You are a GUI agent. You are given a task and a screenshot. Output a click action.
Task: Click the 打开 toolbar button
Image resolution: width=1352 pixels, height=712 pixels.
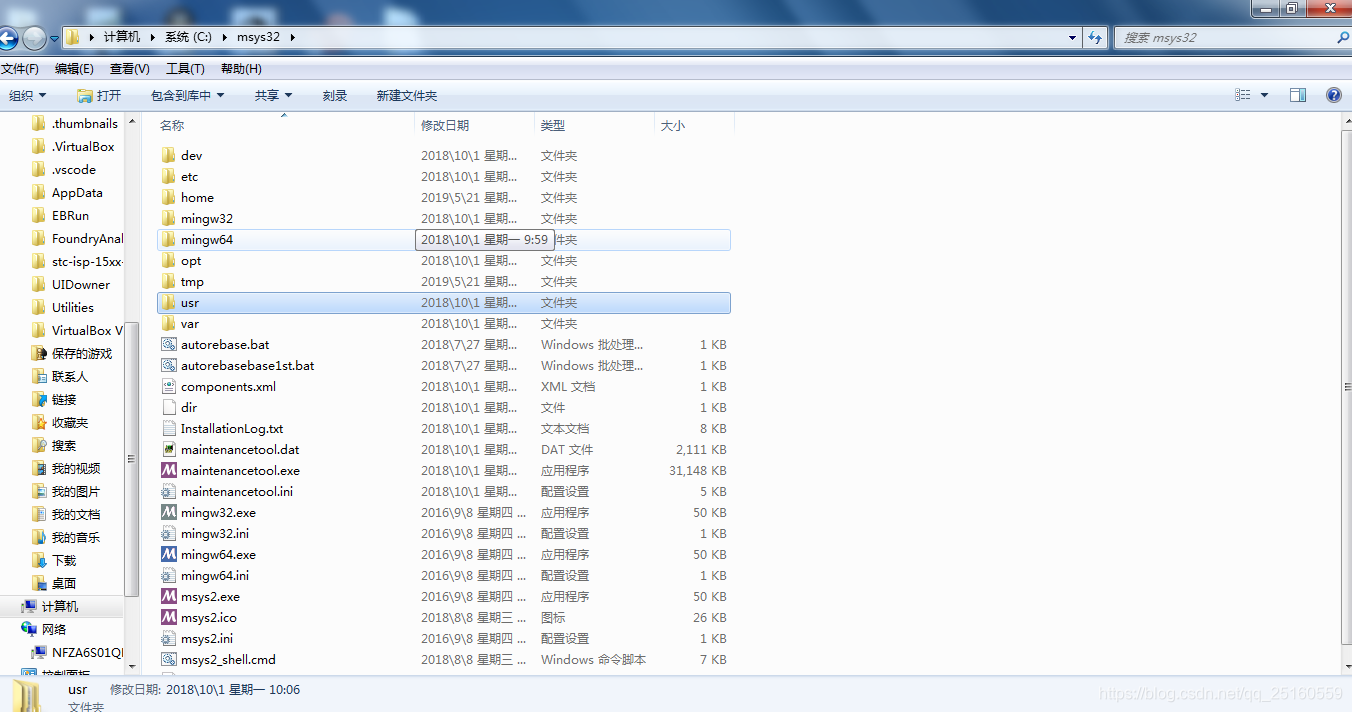pyautogui.click(x=99, y=95)
